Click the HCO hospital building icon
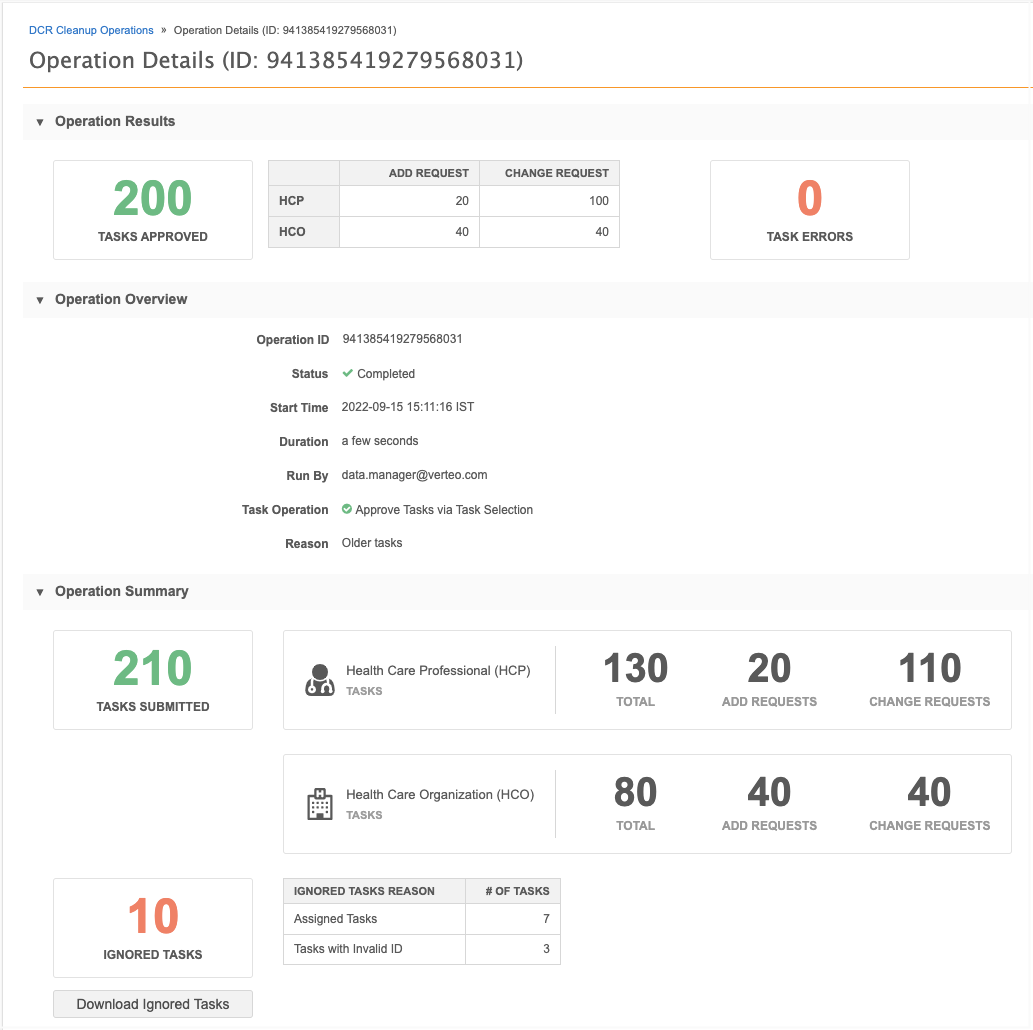Image resolution: width=1033 pixels, height=1030 pixels. (x=319, y=804)
